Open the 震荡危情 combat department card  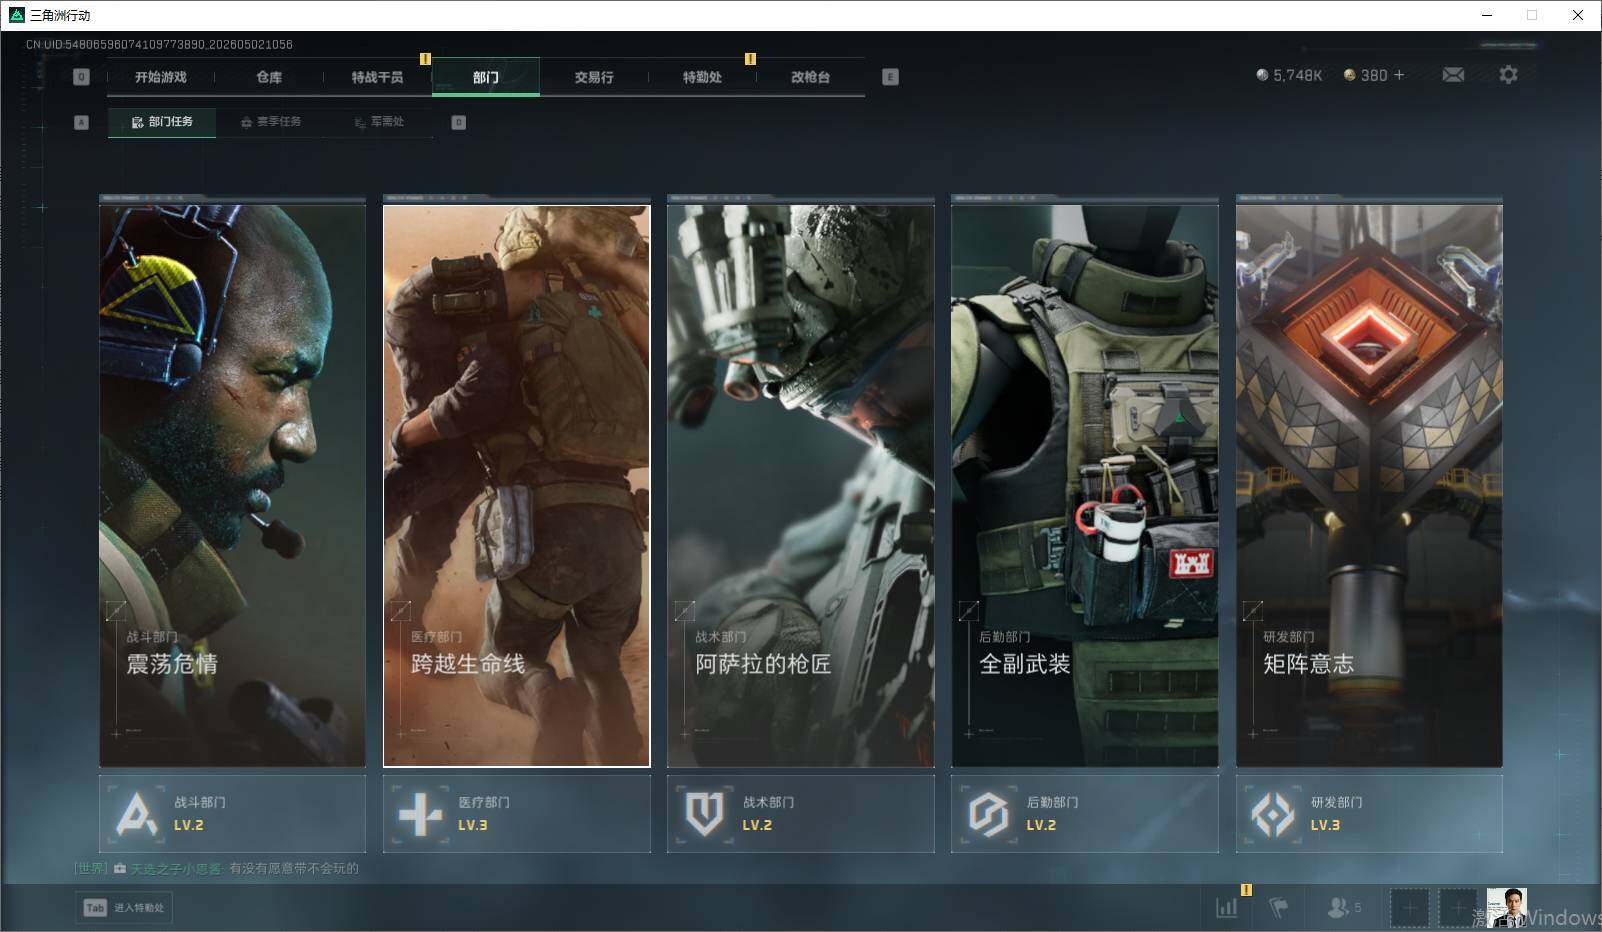tap(232, 486)
